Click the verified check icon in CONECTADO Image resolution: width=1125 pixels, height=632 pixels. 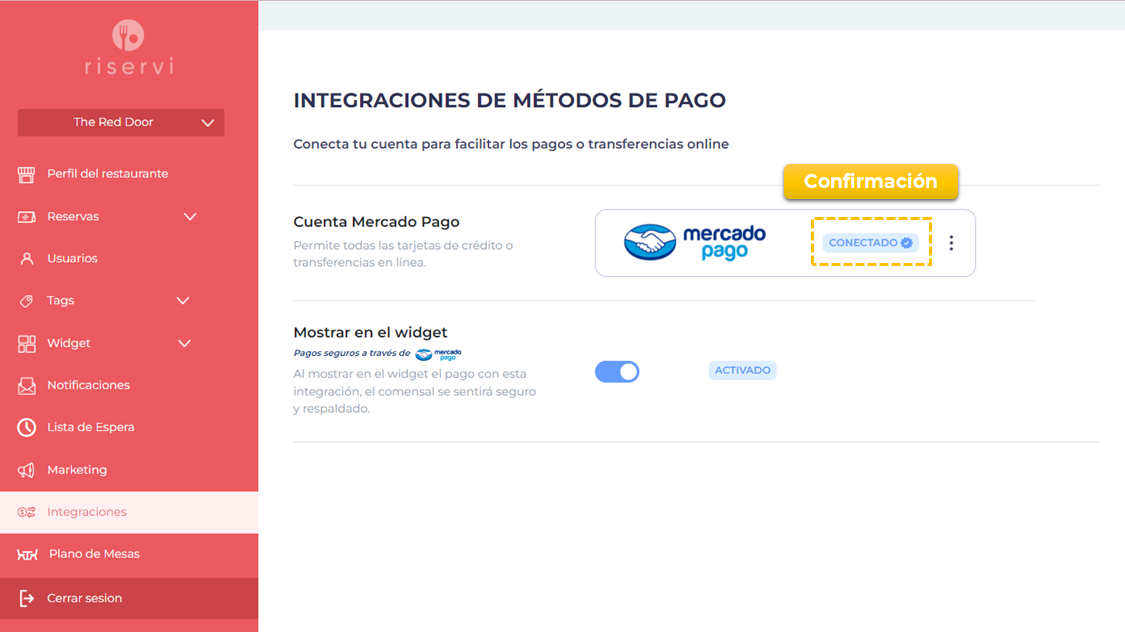(x=907, y=243)
